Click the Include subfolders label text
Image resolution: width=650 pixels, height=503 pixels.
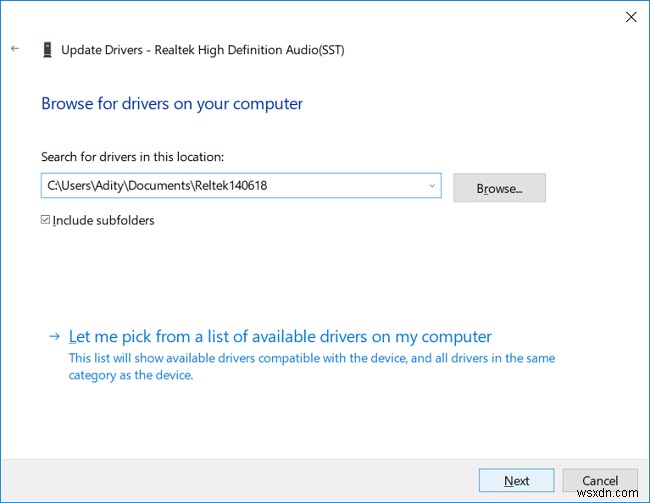pos(103,220)
